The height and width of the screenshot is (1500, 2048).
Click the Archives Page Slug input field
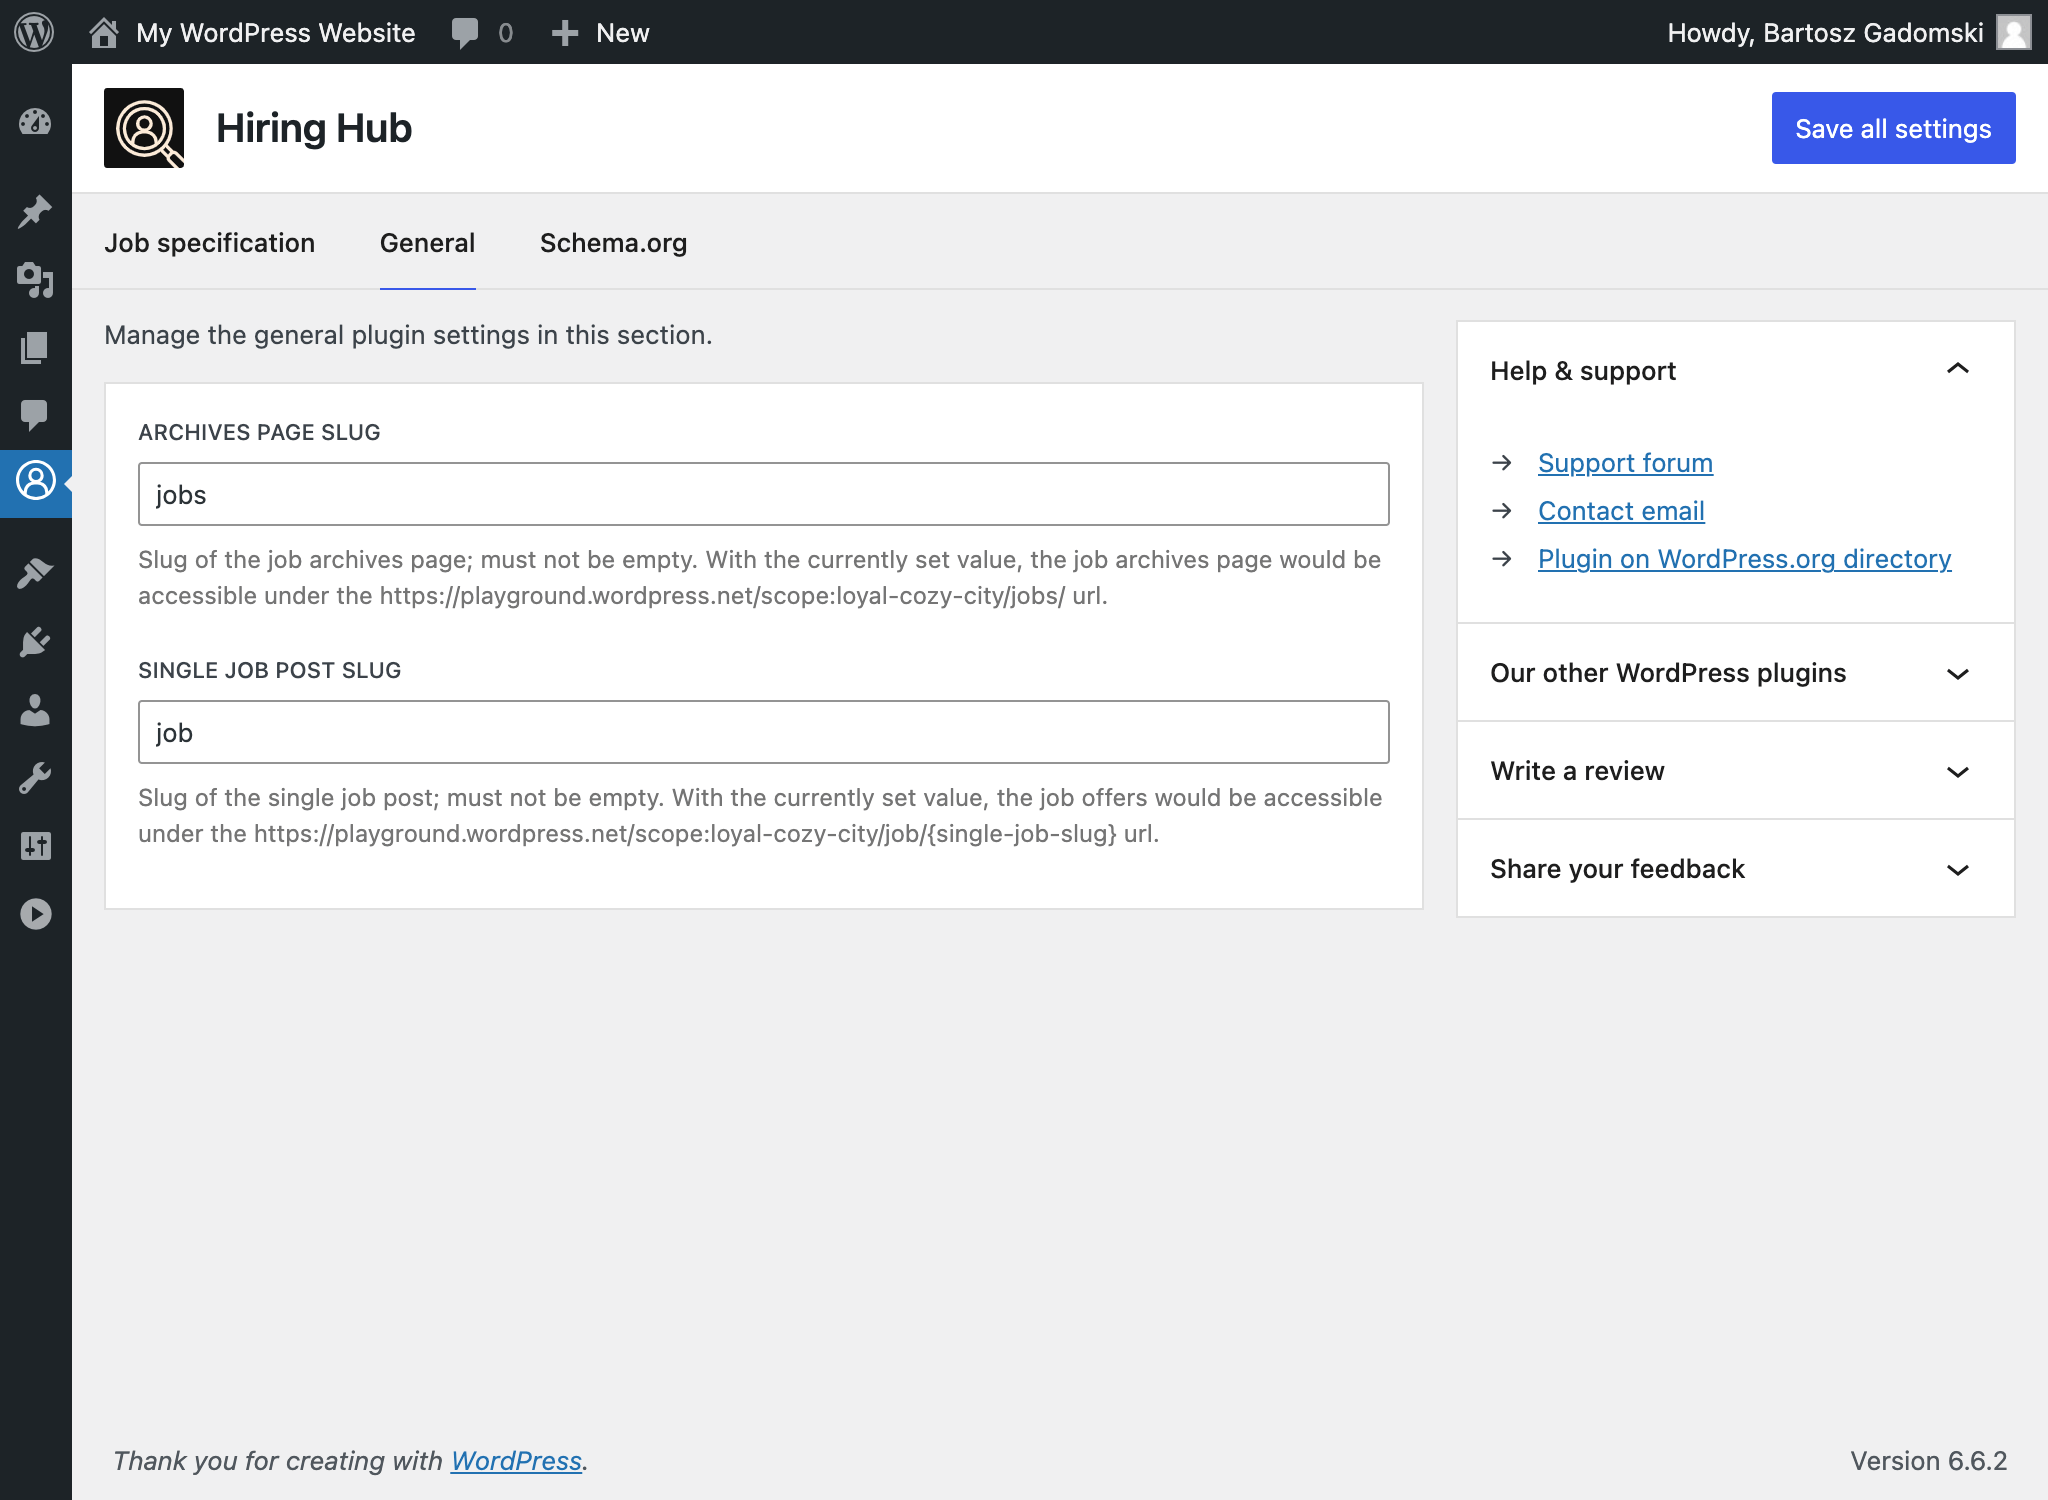click(763, 493)
